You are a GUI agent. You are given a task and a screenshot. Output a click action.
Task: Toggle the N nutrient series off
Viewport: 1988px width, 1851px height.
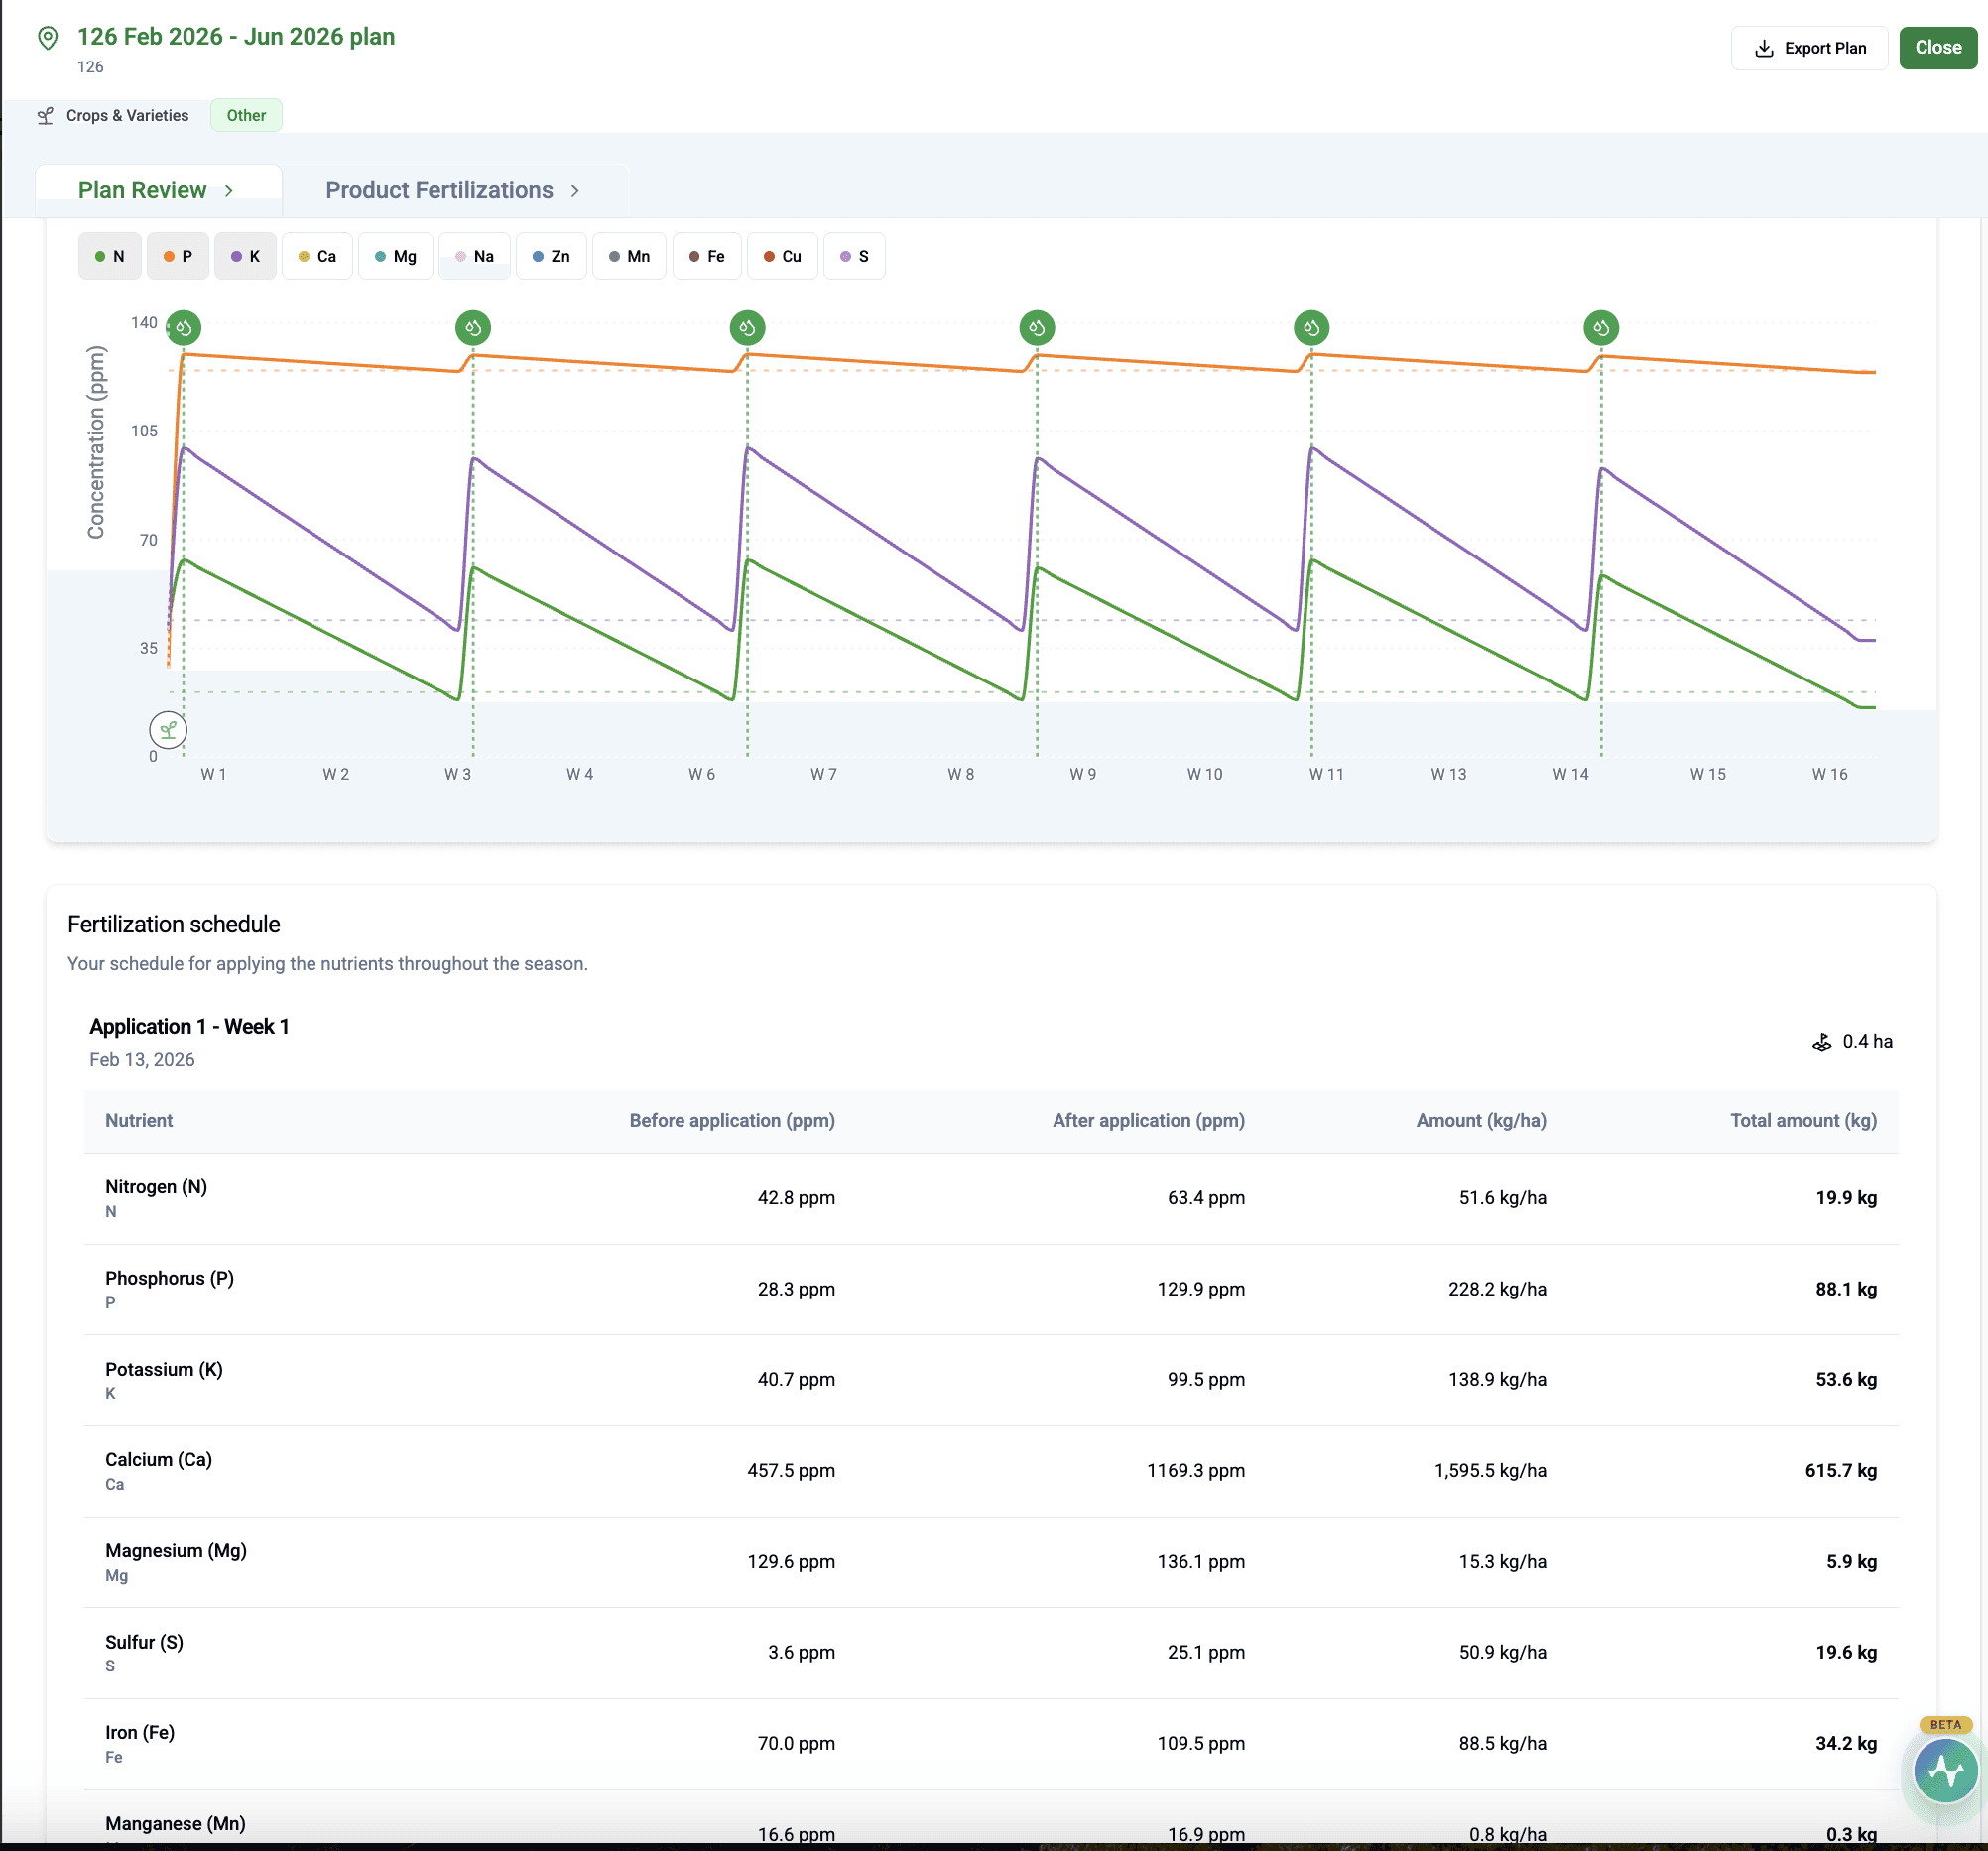109,256
